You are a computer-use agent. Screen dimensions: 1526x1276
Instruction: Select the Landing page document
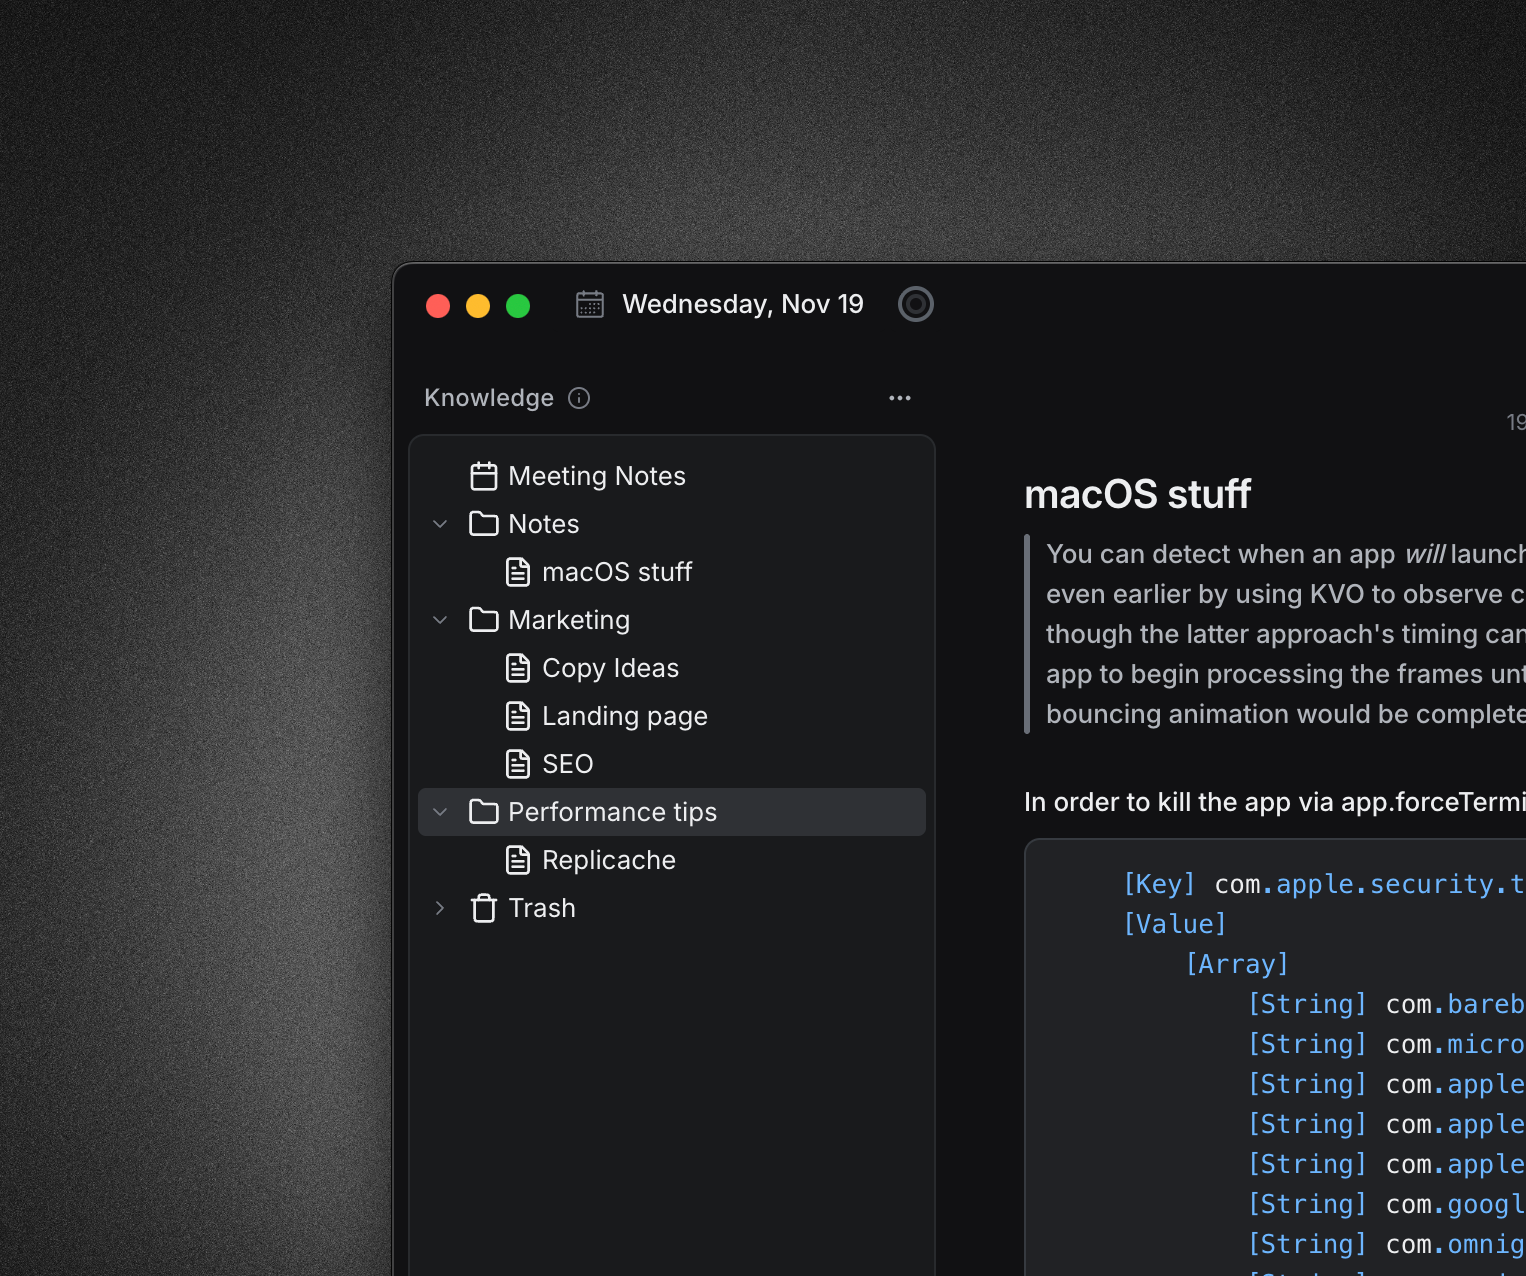click(x=624, y=716)
